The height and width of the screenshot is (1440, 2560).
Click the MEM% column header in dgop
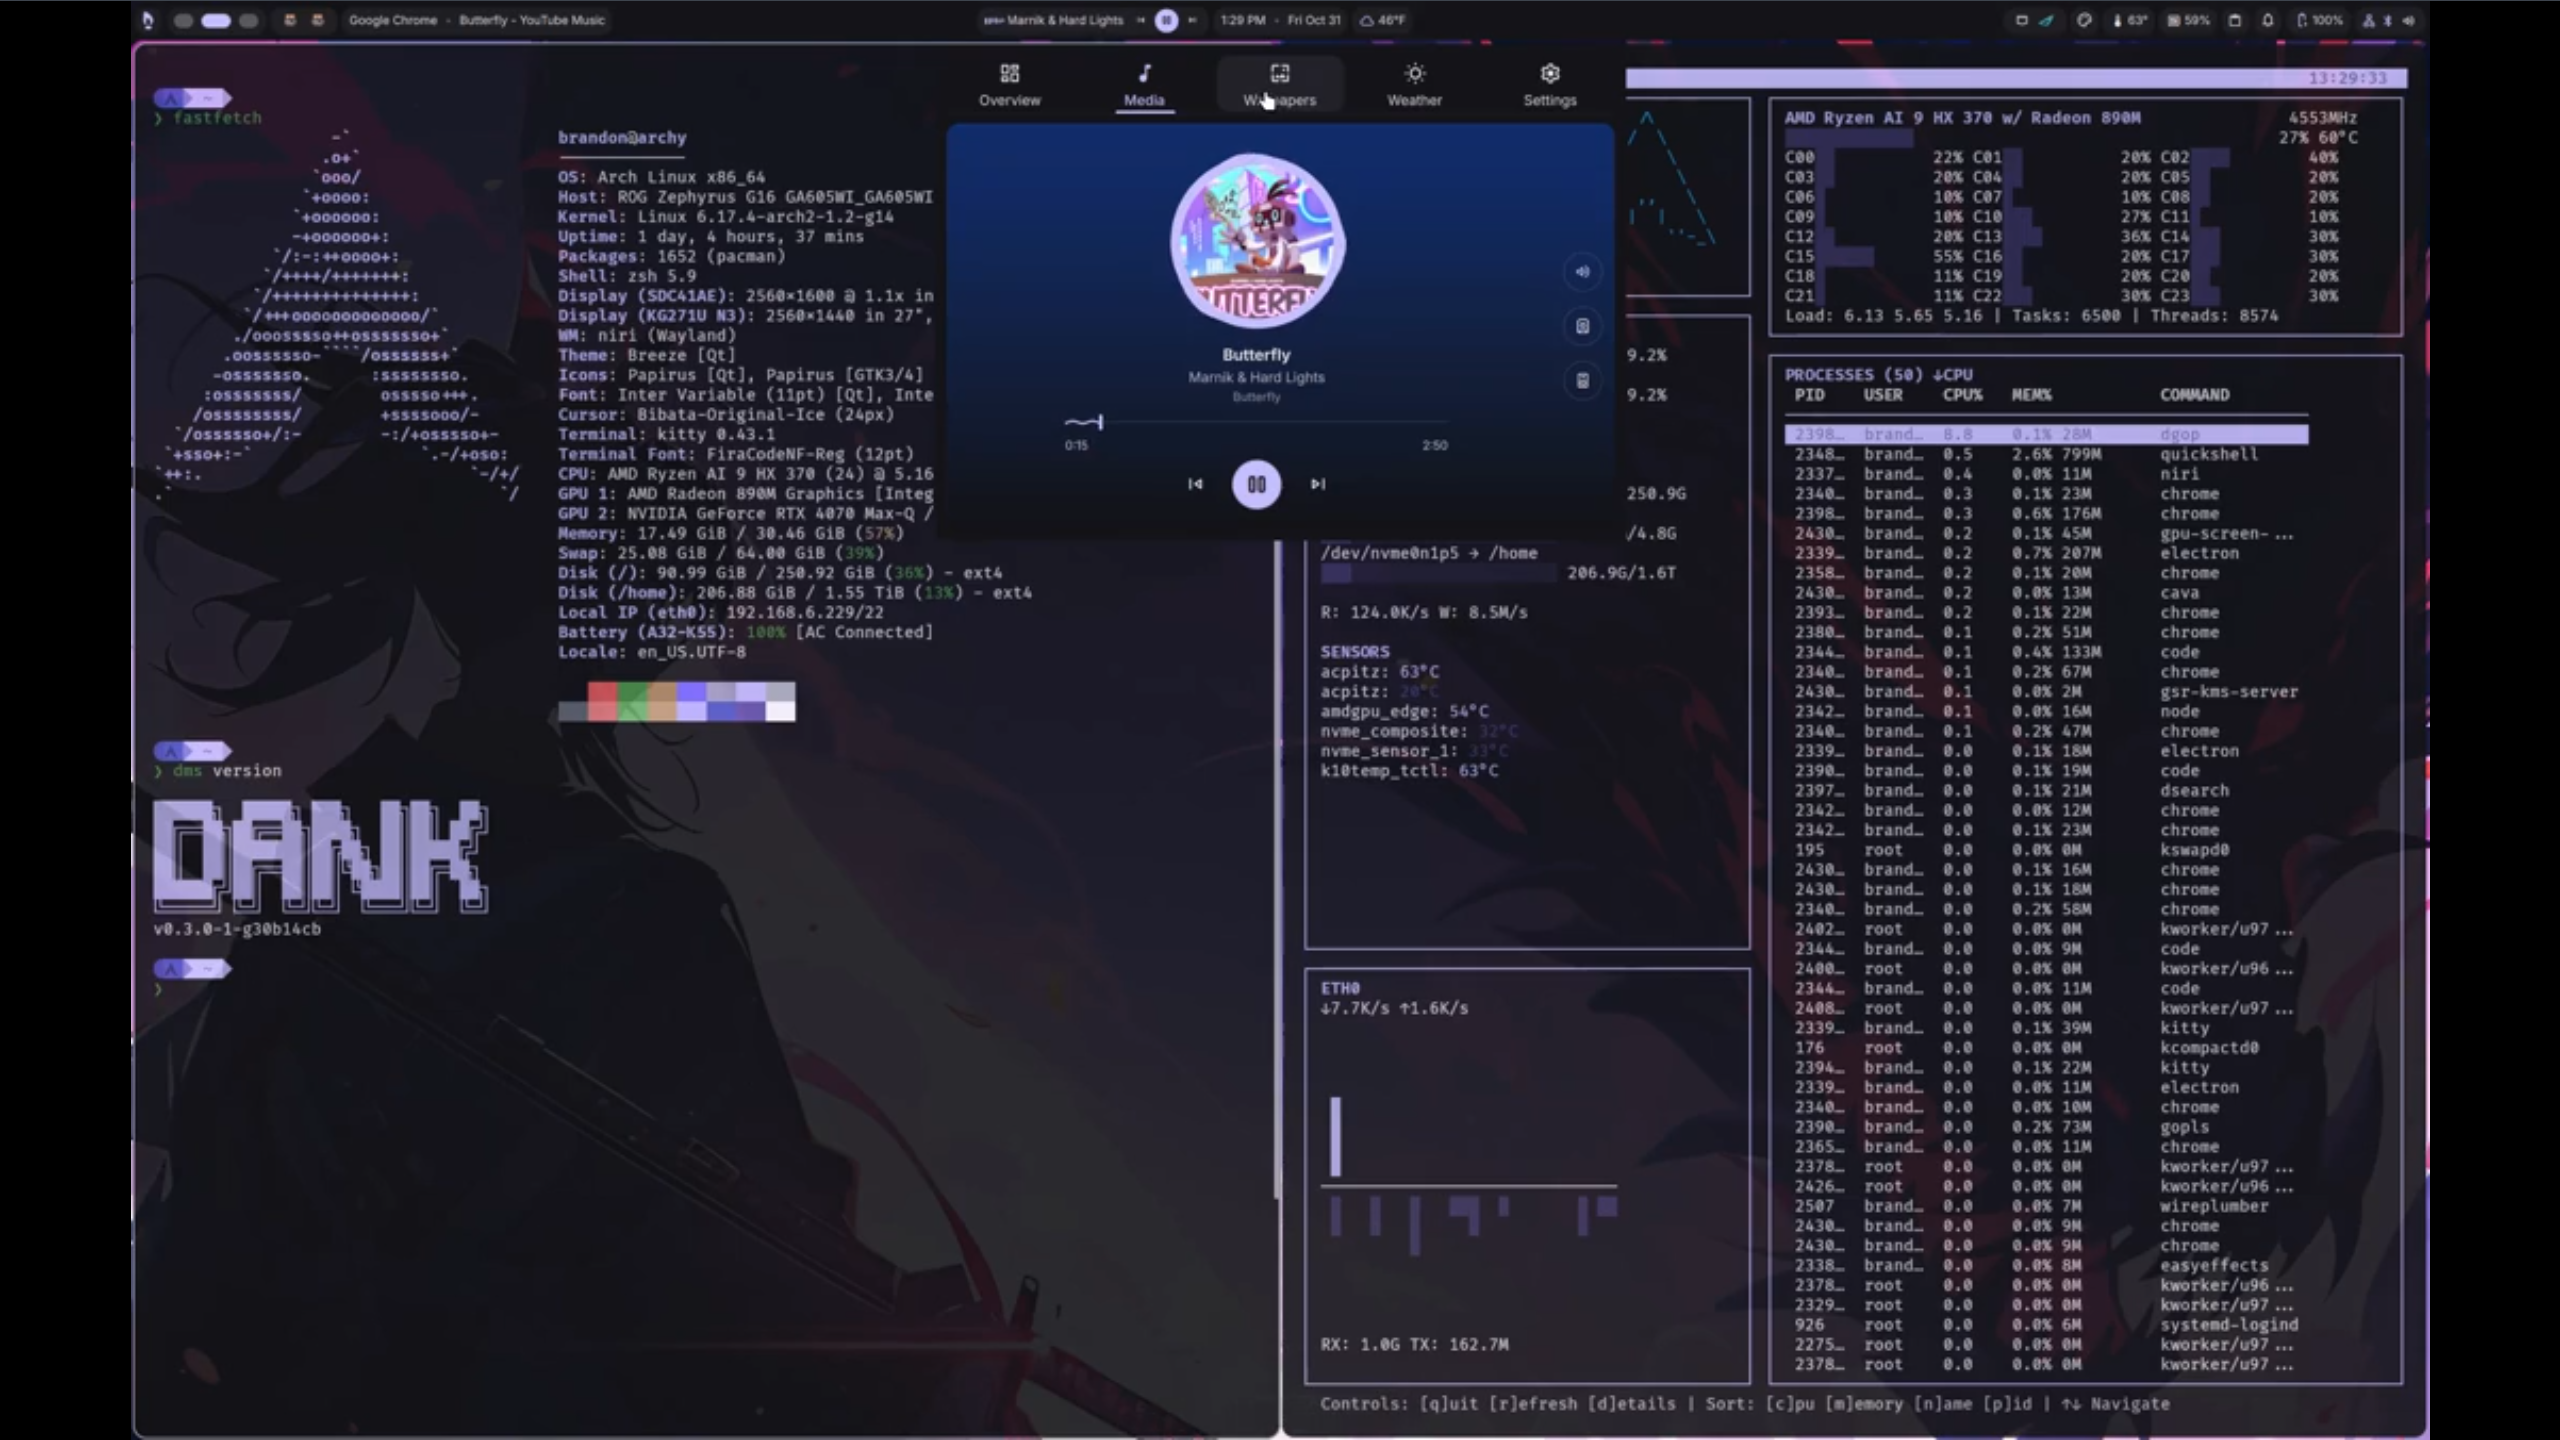2031,395
